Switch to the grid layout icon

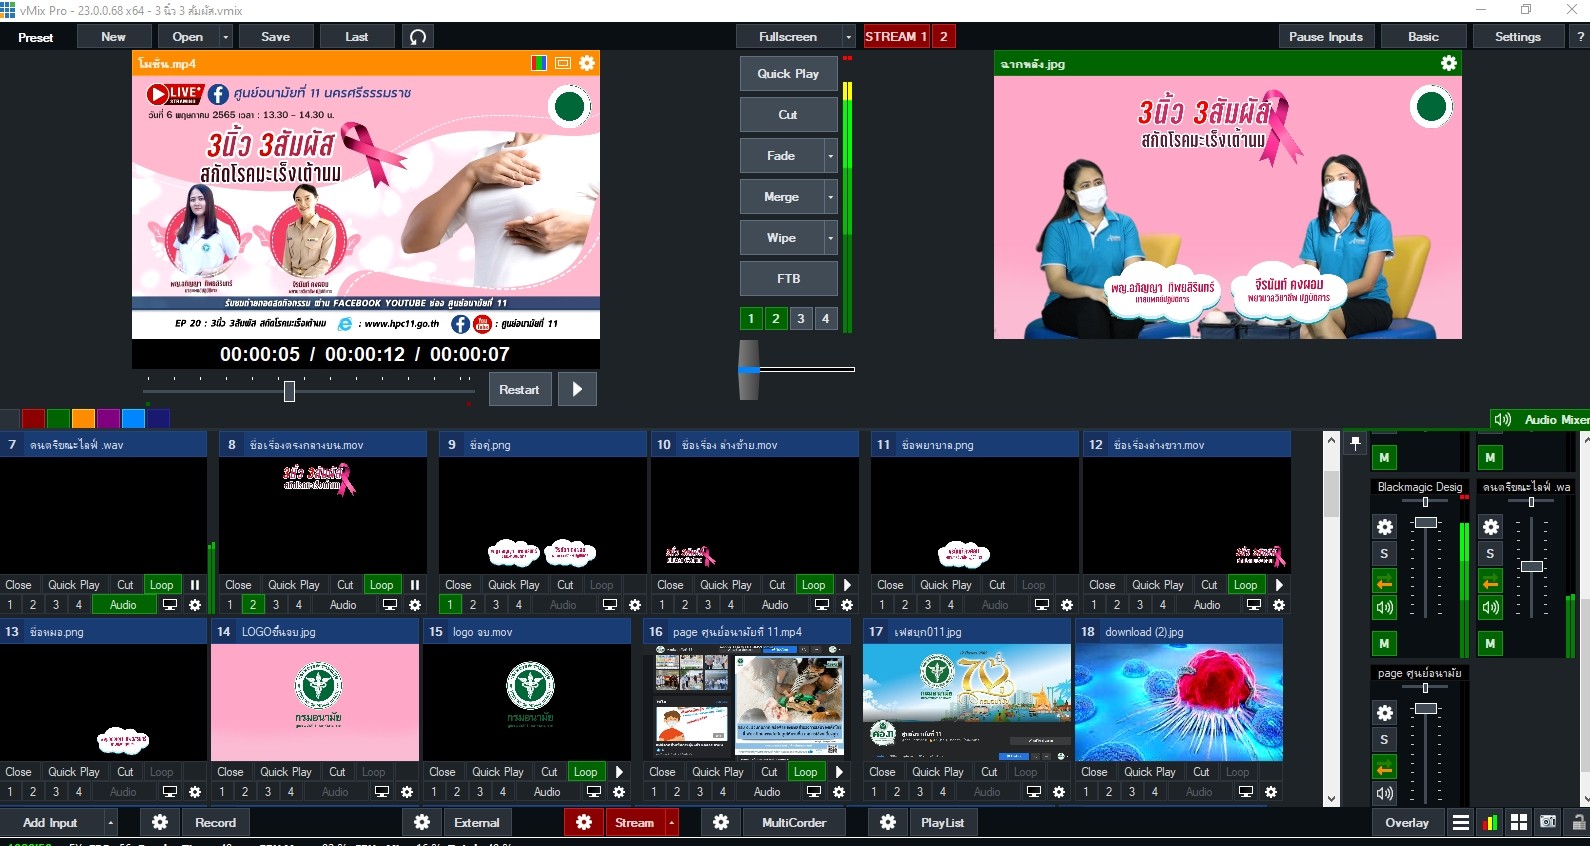[x=1519, y=822]
